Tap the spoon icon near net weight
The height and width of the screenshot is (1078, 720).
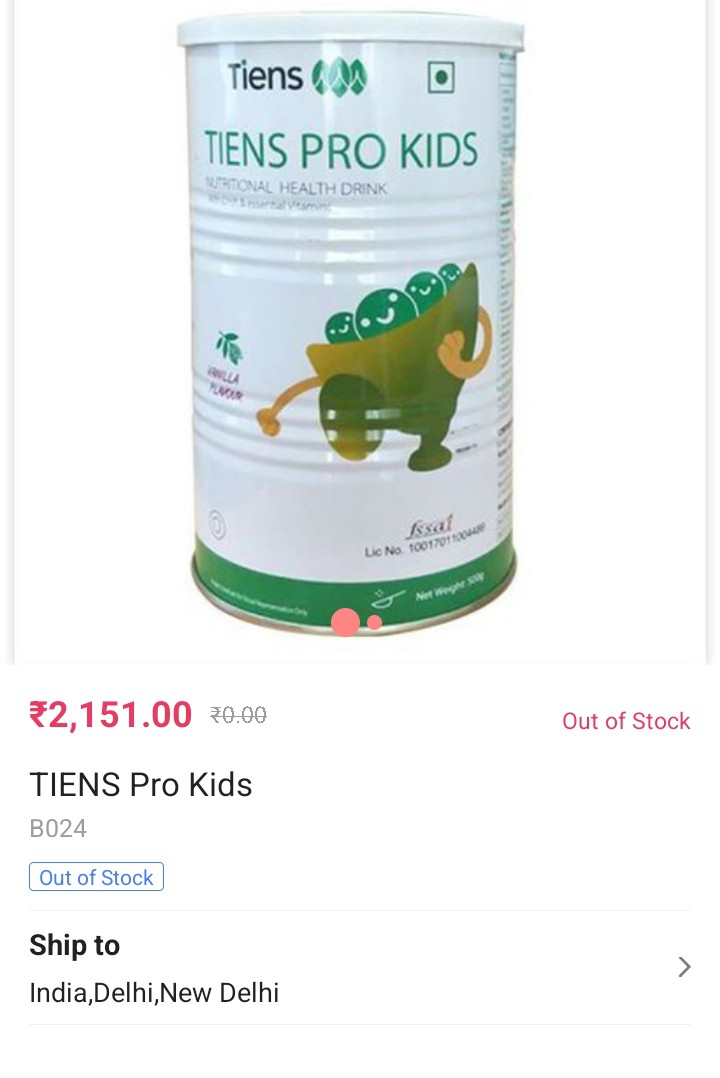pyautogui.click(x=388, y=597)
